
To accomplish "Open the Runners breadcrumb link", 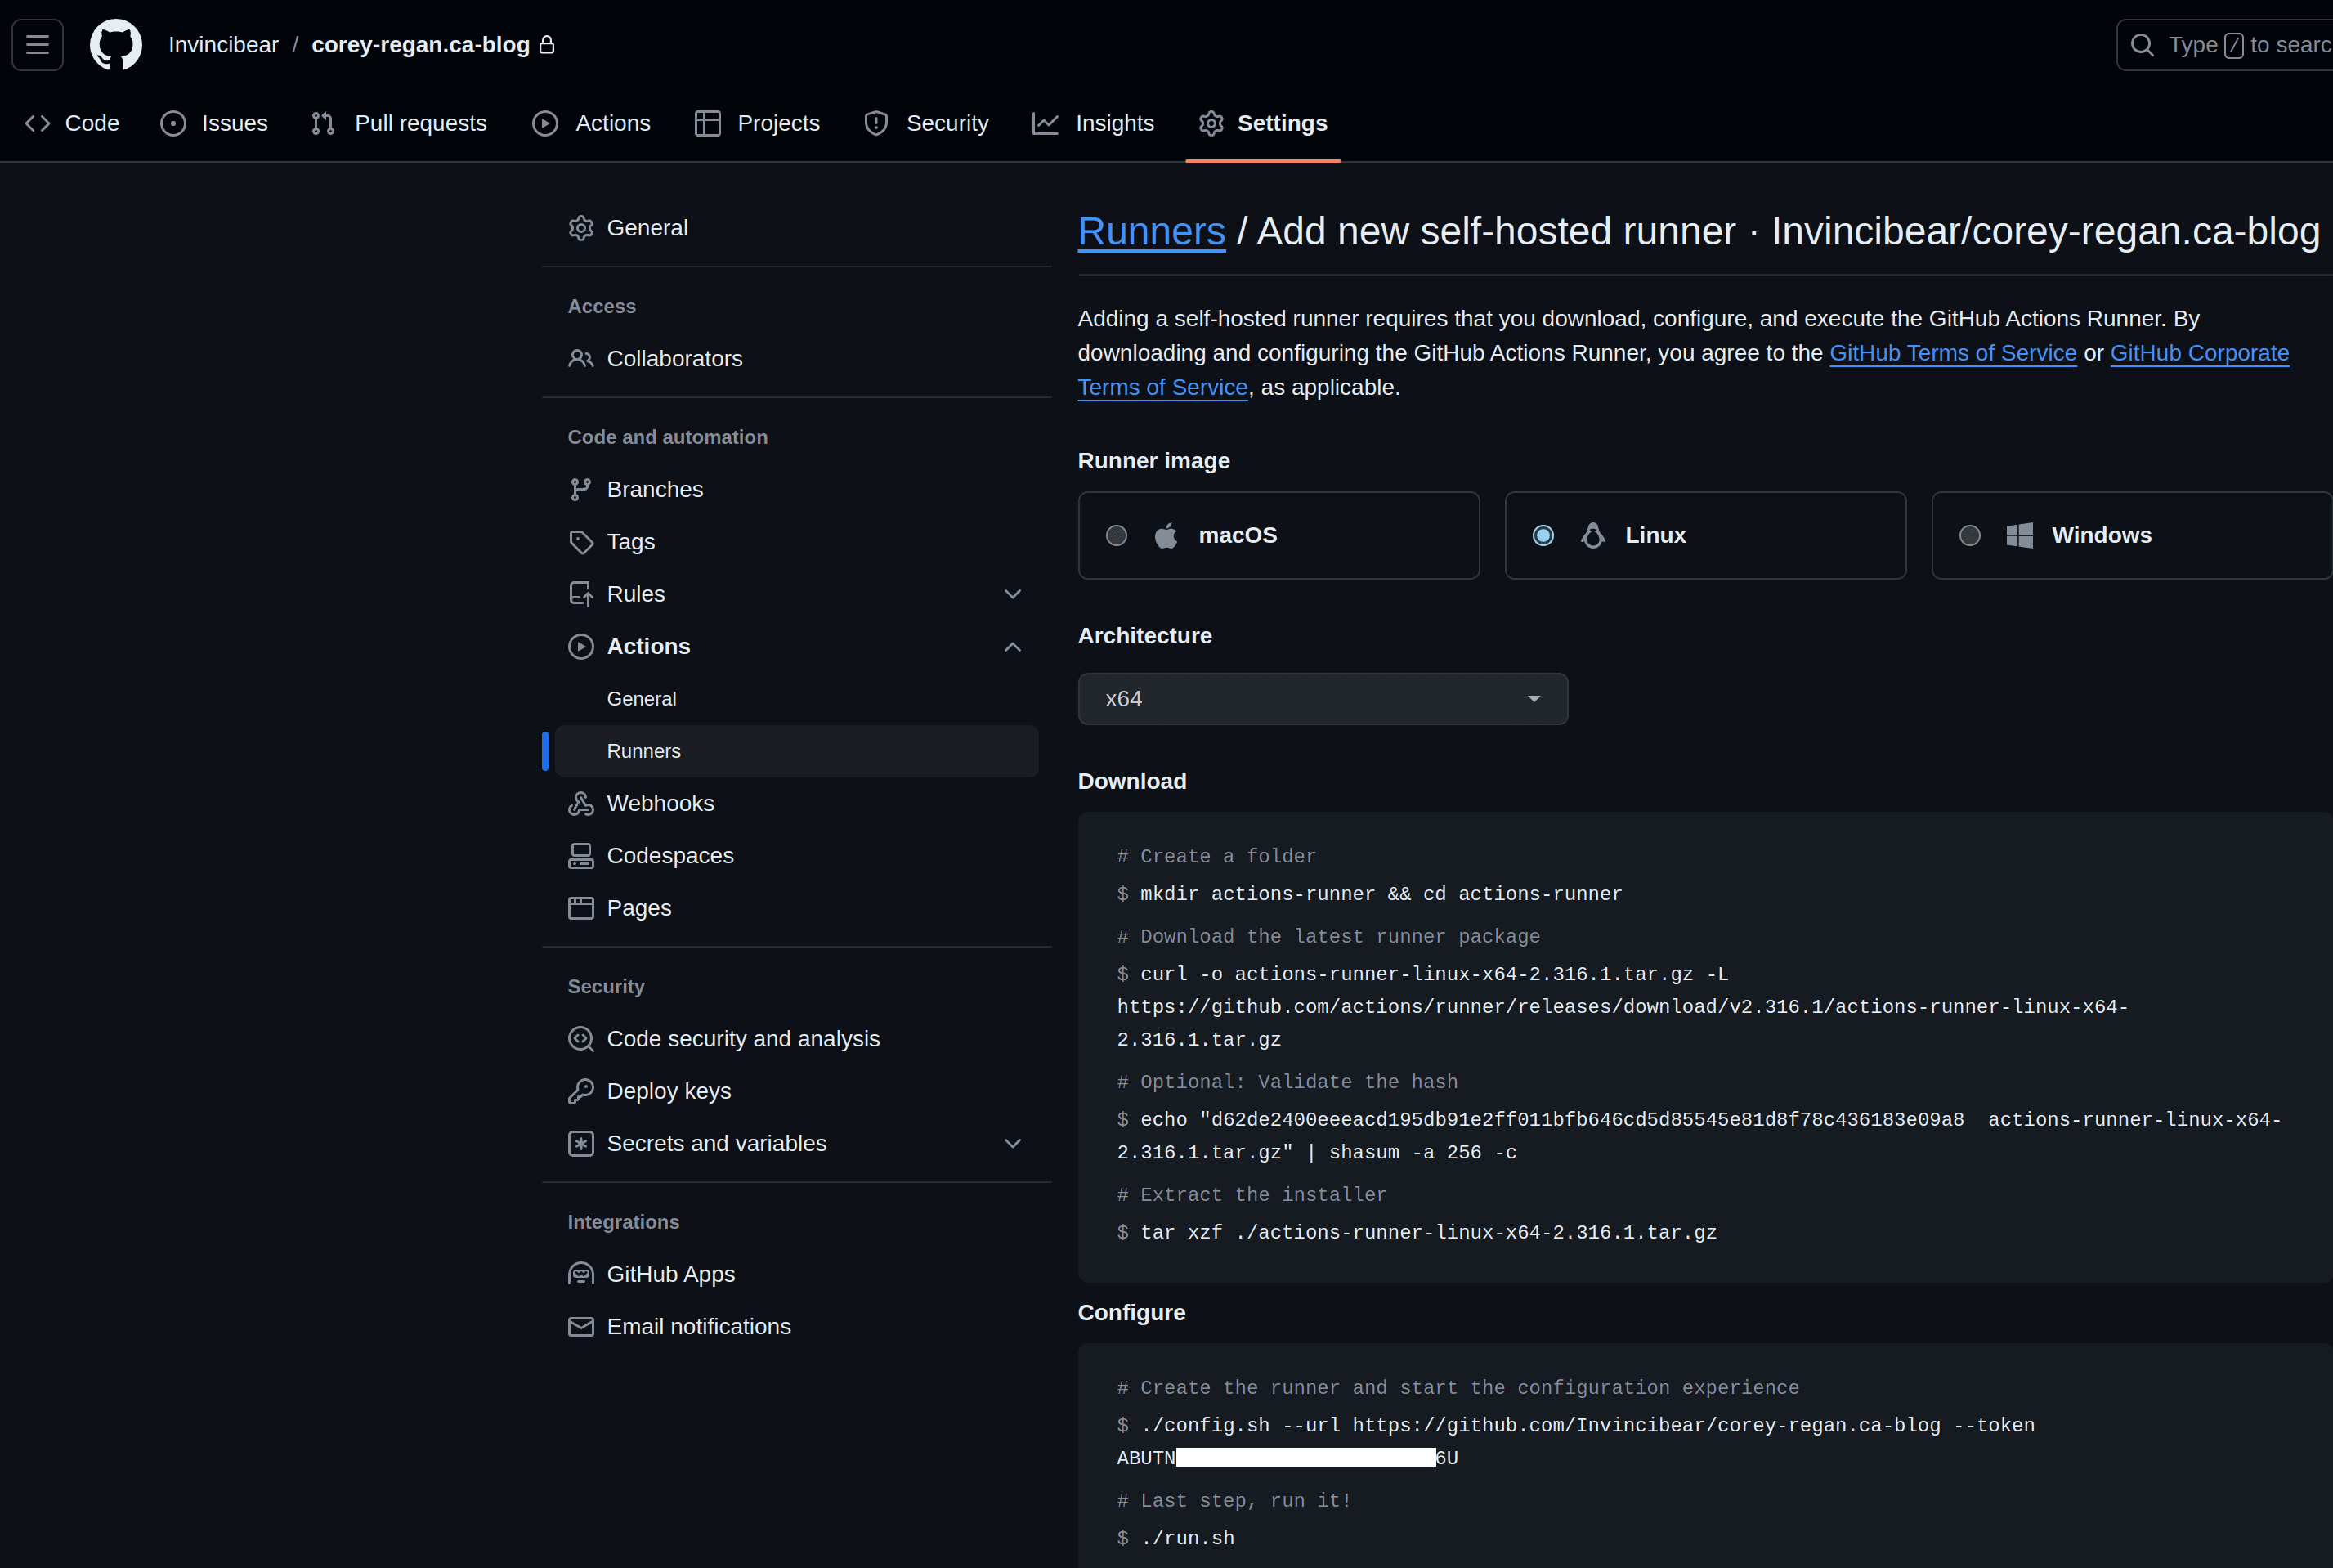I will [x=1151, y=231].
